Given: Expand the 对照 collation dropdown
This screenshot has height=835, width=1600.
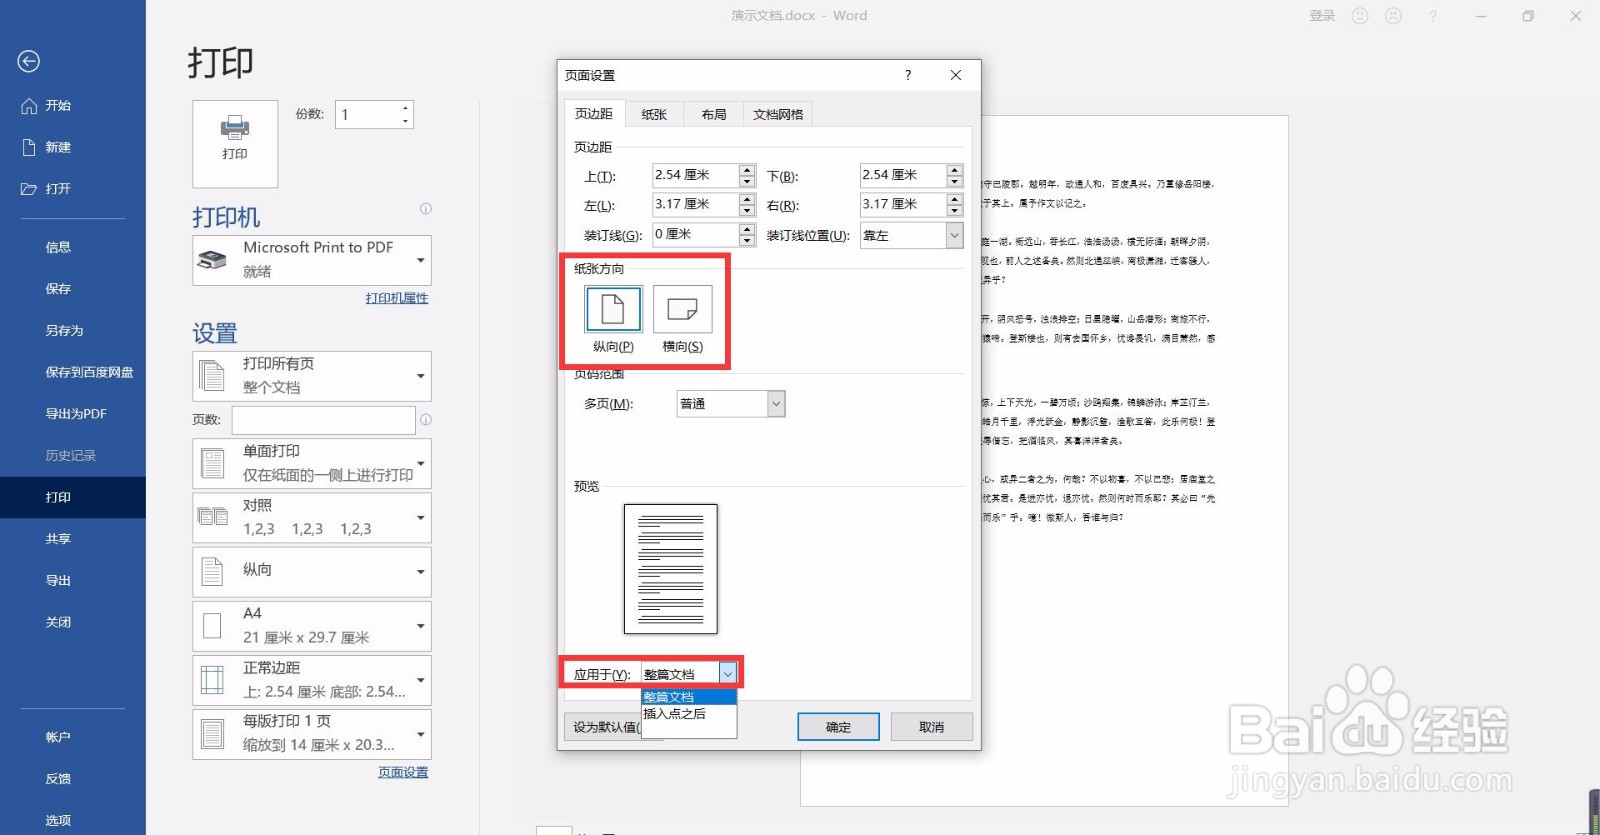Looking at the screenshot, I should (x=312, y=518).
